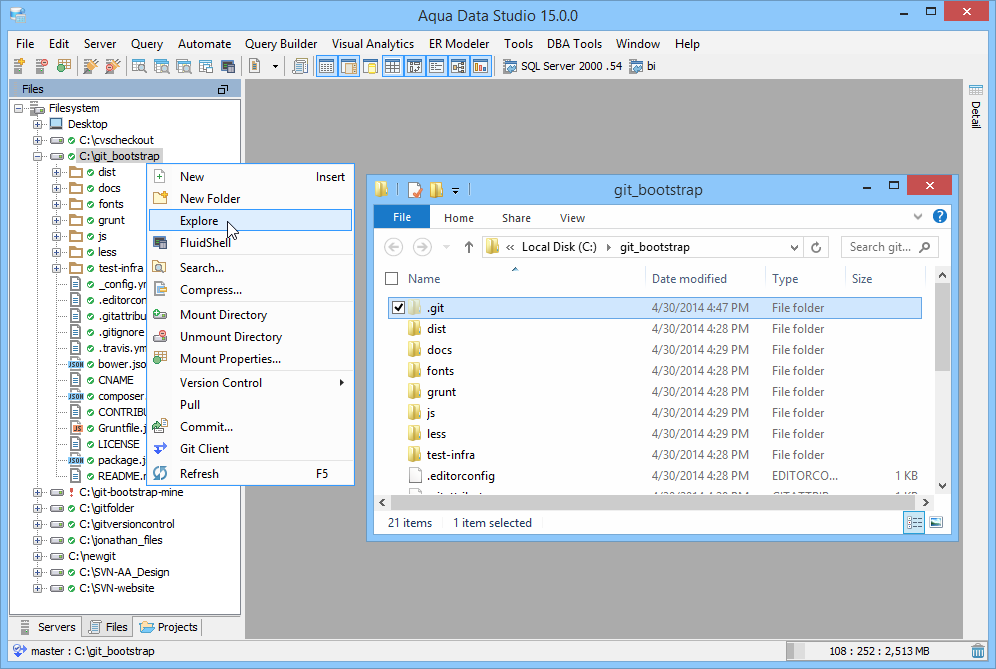The height and width of the screenshot is (669, 996).
Task: Choose Compress... in context menu
Action: (250, 290)
